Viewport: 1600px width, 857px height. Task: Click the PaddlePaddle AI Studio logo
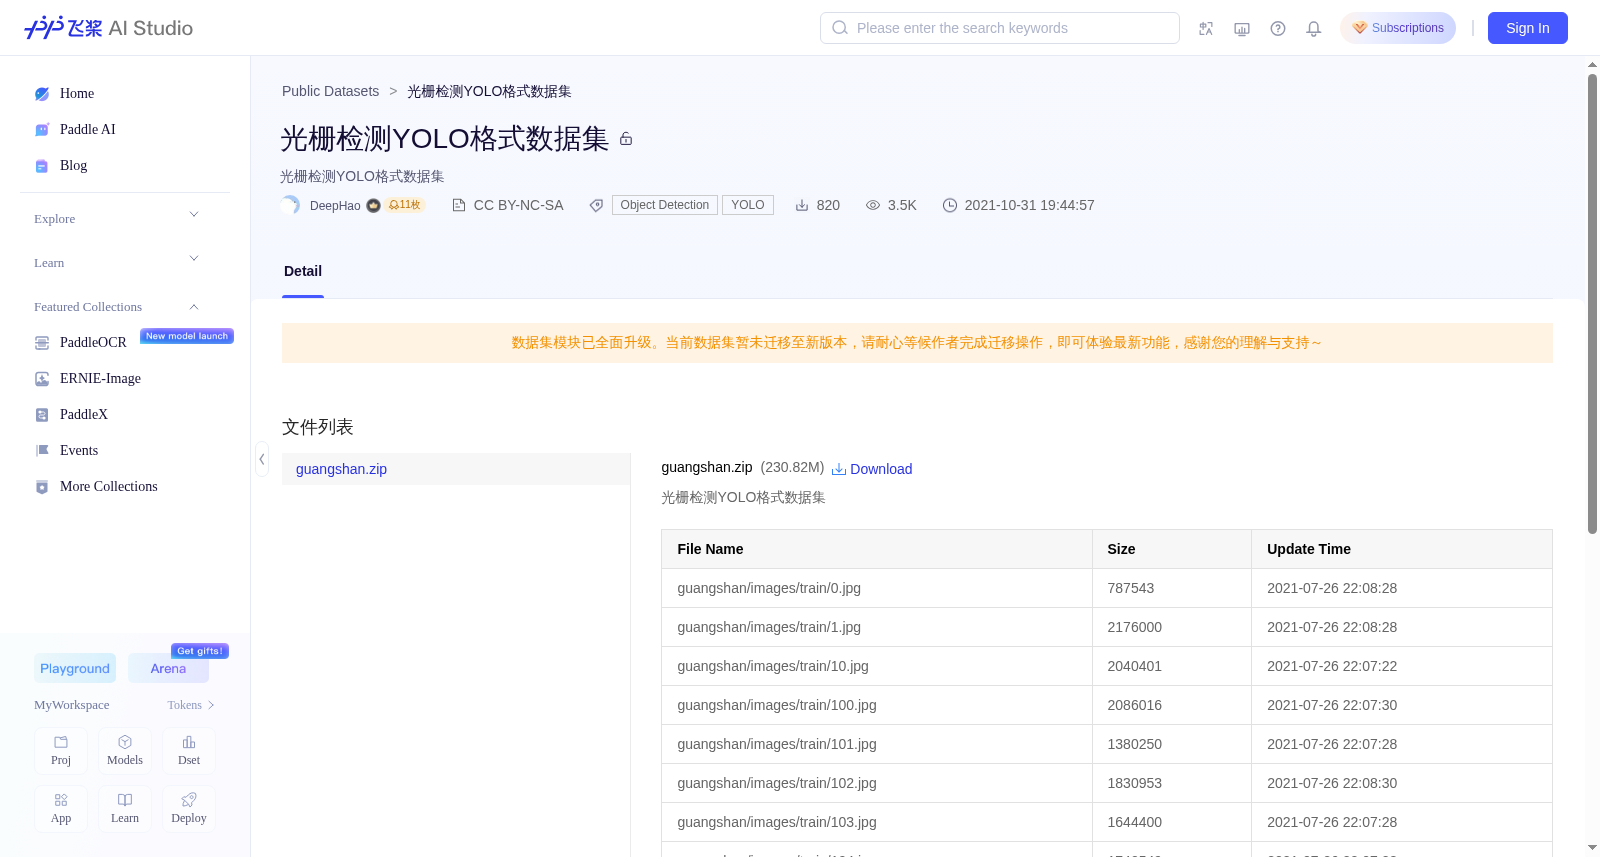coord(108,28)
